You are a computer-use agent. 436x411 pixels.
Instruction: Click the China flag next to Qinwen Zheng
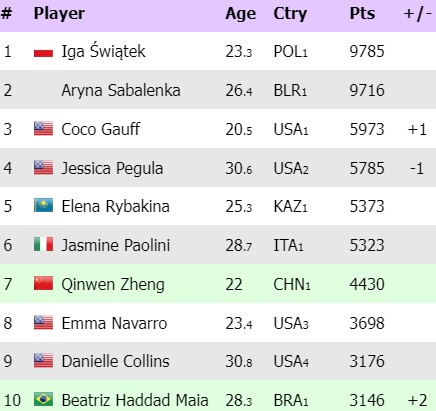43,283
